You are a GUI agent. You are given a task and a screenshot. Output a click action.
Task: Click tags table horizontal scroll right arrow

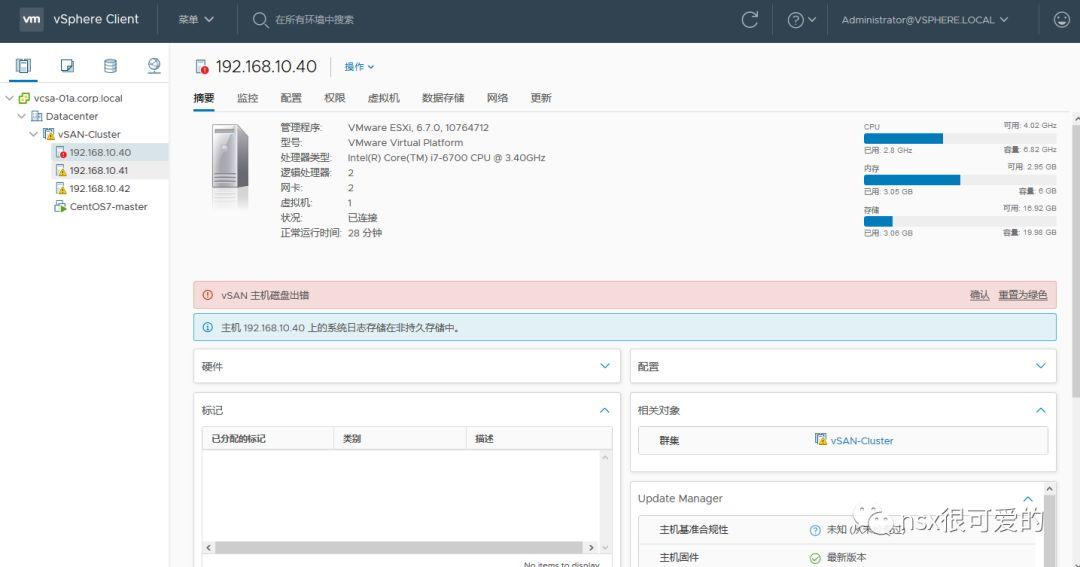(590, 547)
